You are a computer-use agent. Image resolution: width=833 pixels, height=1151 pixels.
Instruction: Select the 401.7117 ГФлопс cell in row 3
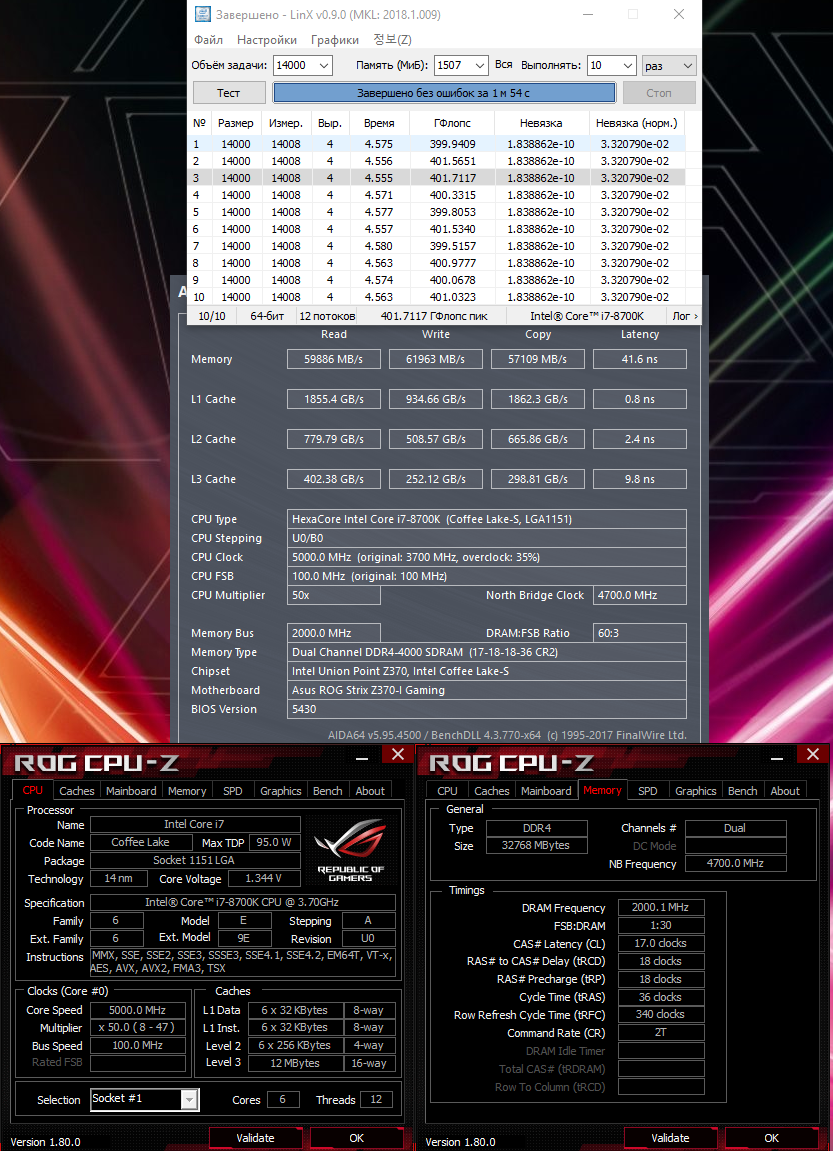[452, 178]
